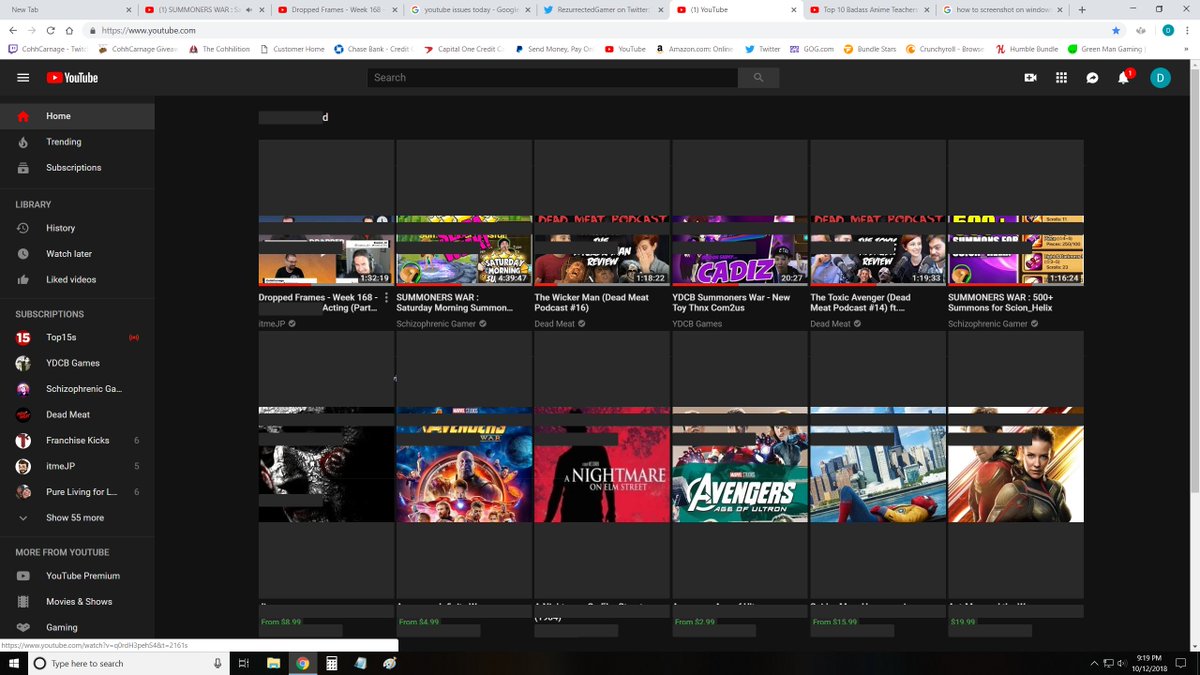Image resolution: width=1200 pixels, height=675 pixels.
Task: Click the browser back arrow
Action: 13,31
